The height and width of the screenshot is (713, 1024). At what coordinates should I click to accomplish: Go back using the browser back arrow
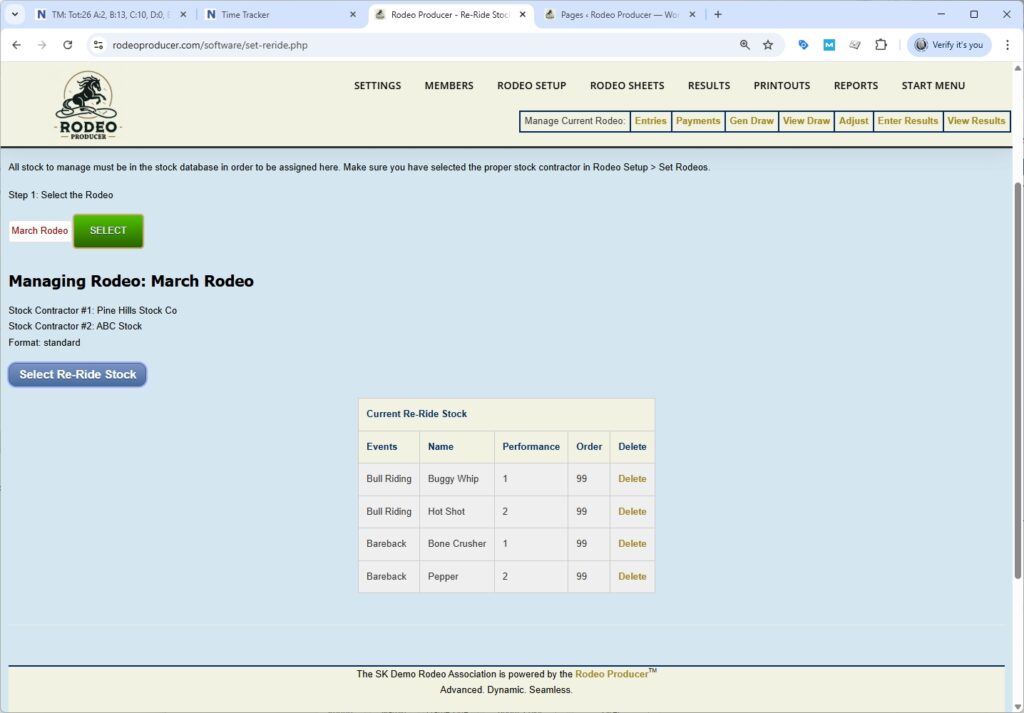coord(16,45)
